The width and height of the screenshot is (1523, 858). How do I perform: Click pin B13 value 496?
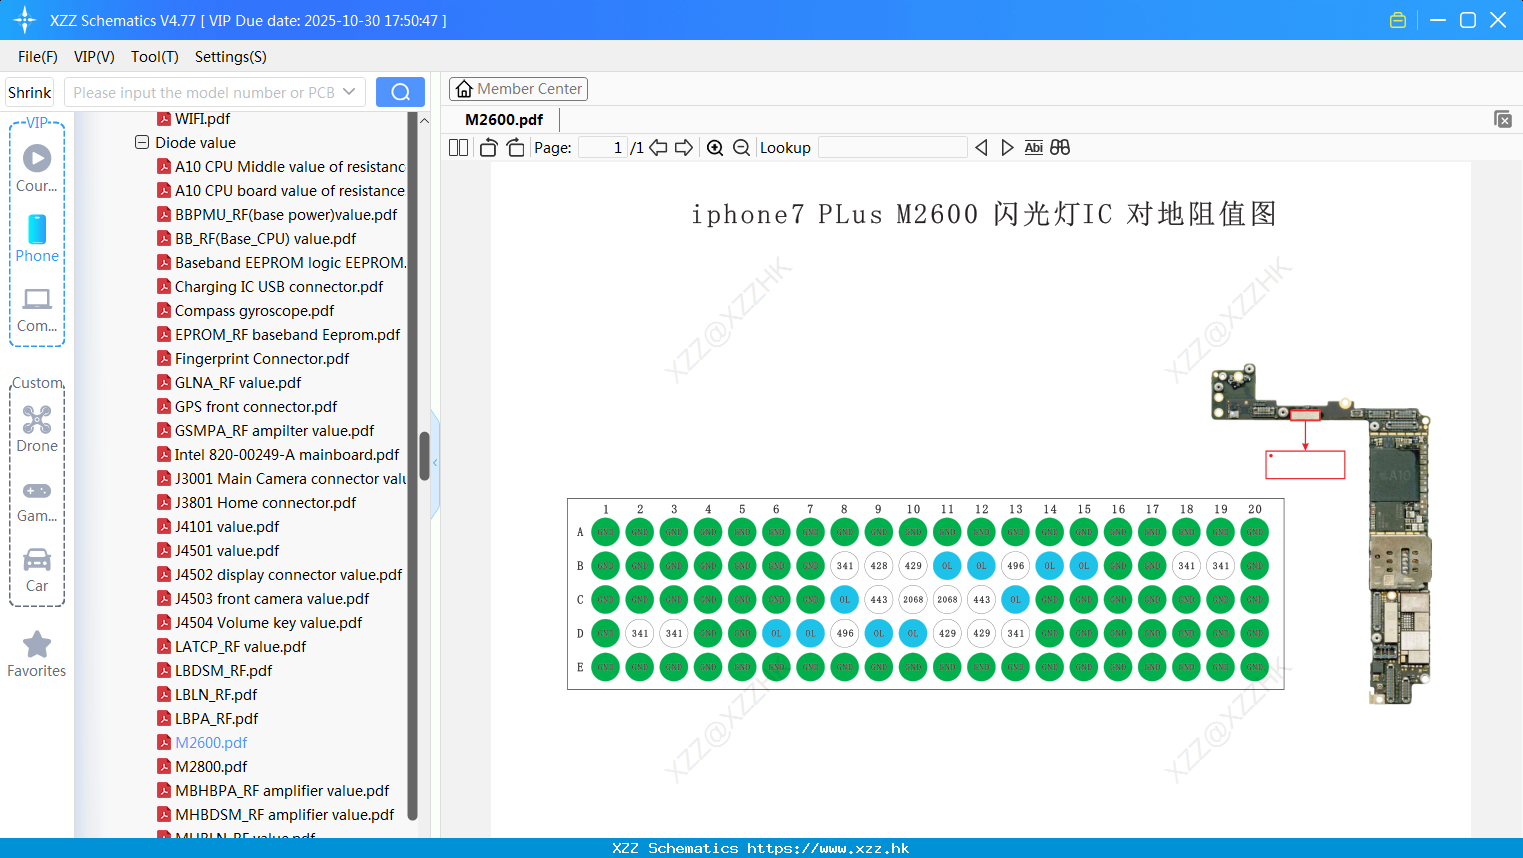coord(1015,565)
